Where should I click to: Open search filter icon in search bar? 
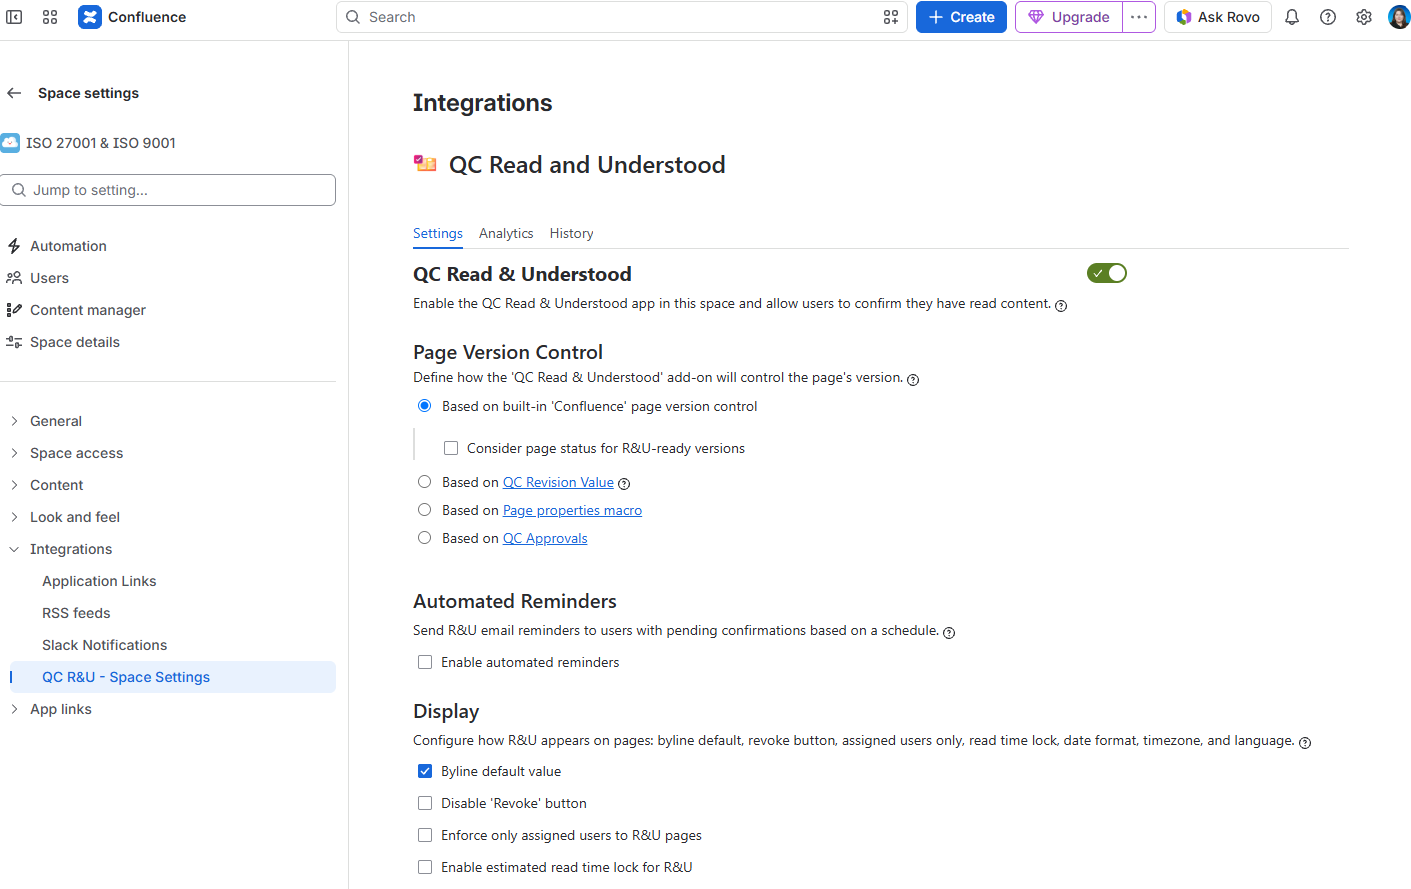[x=891, y=17]
